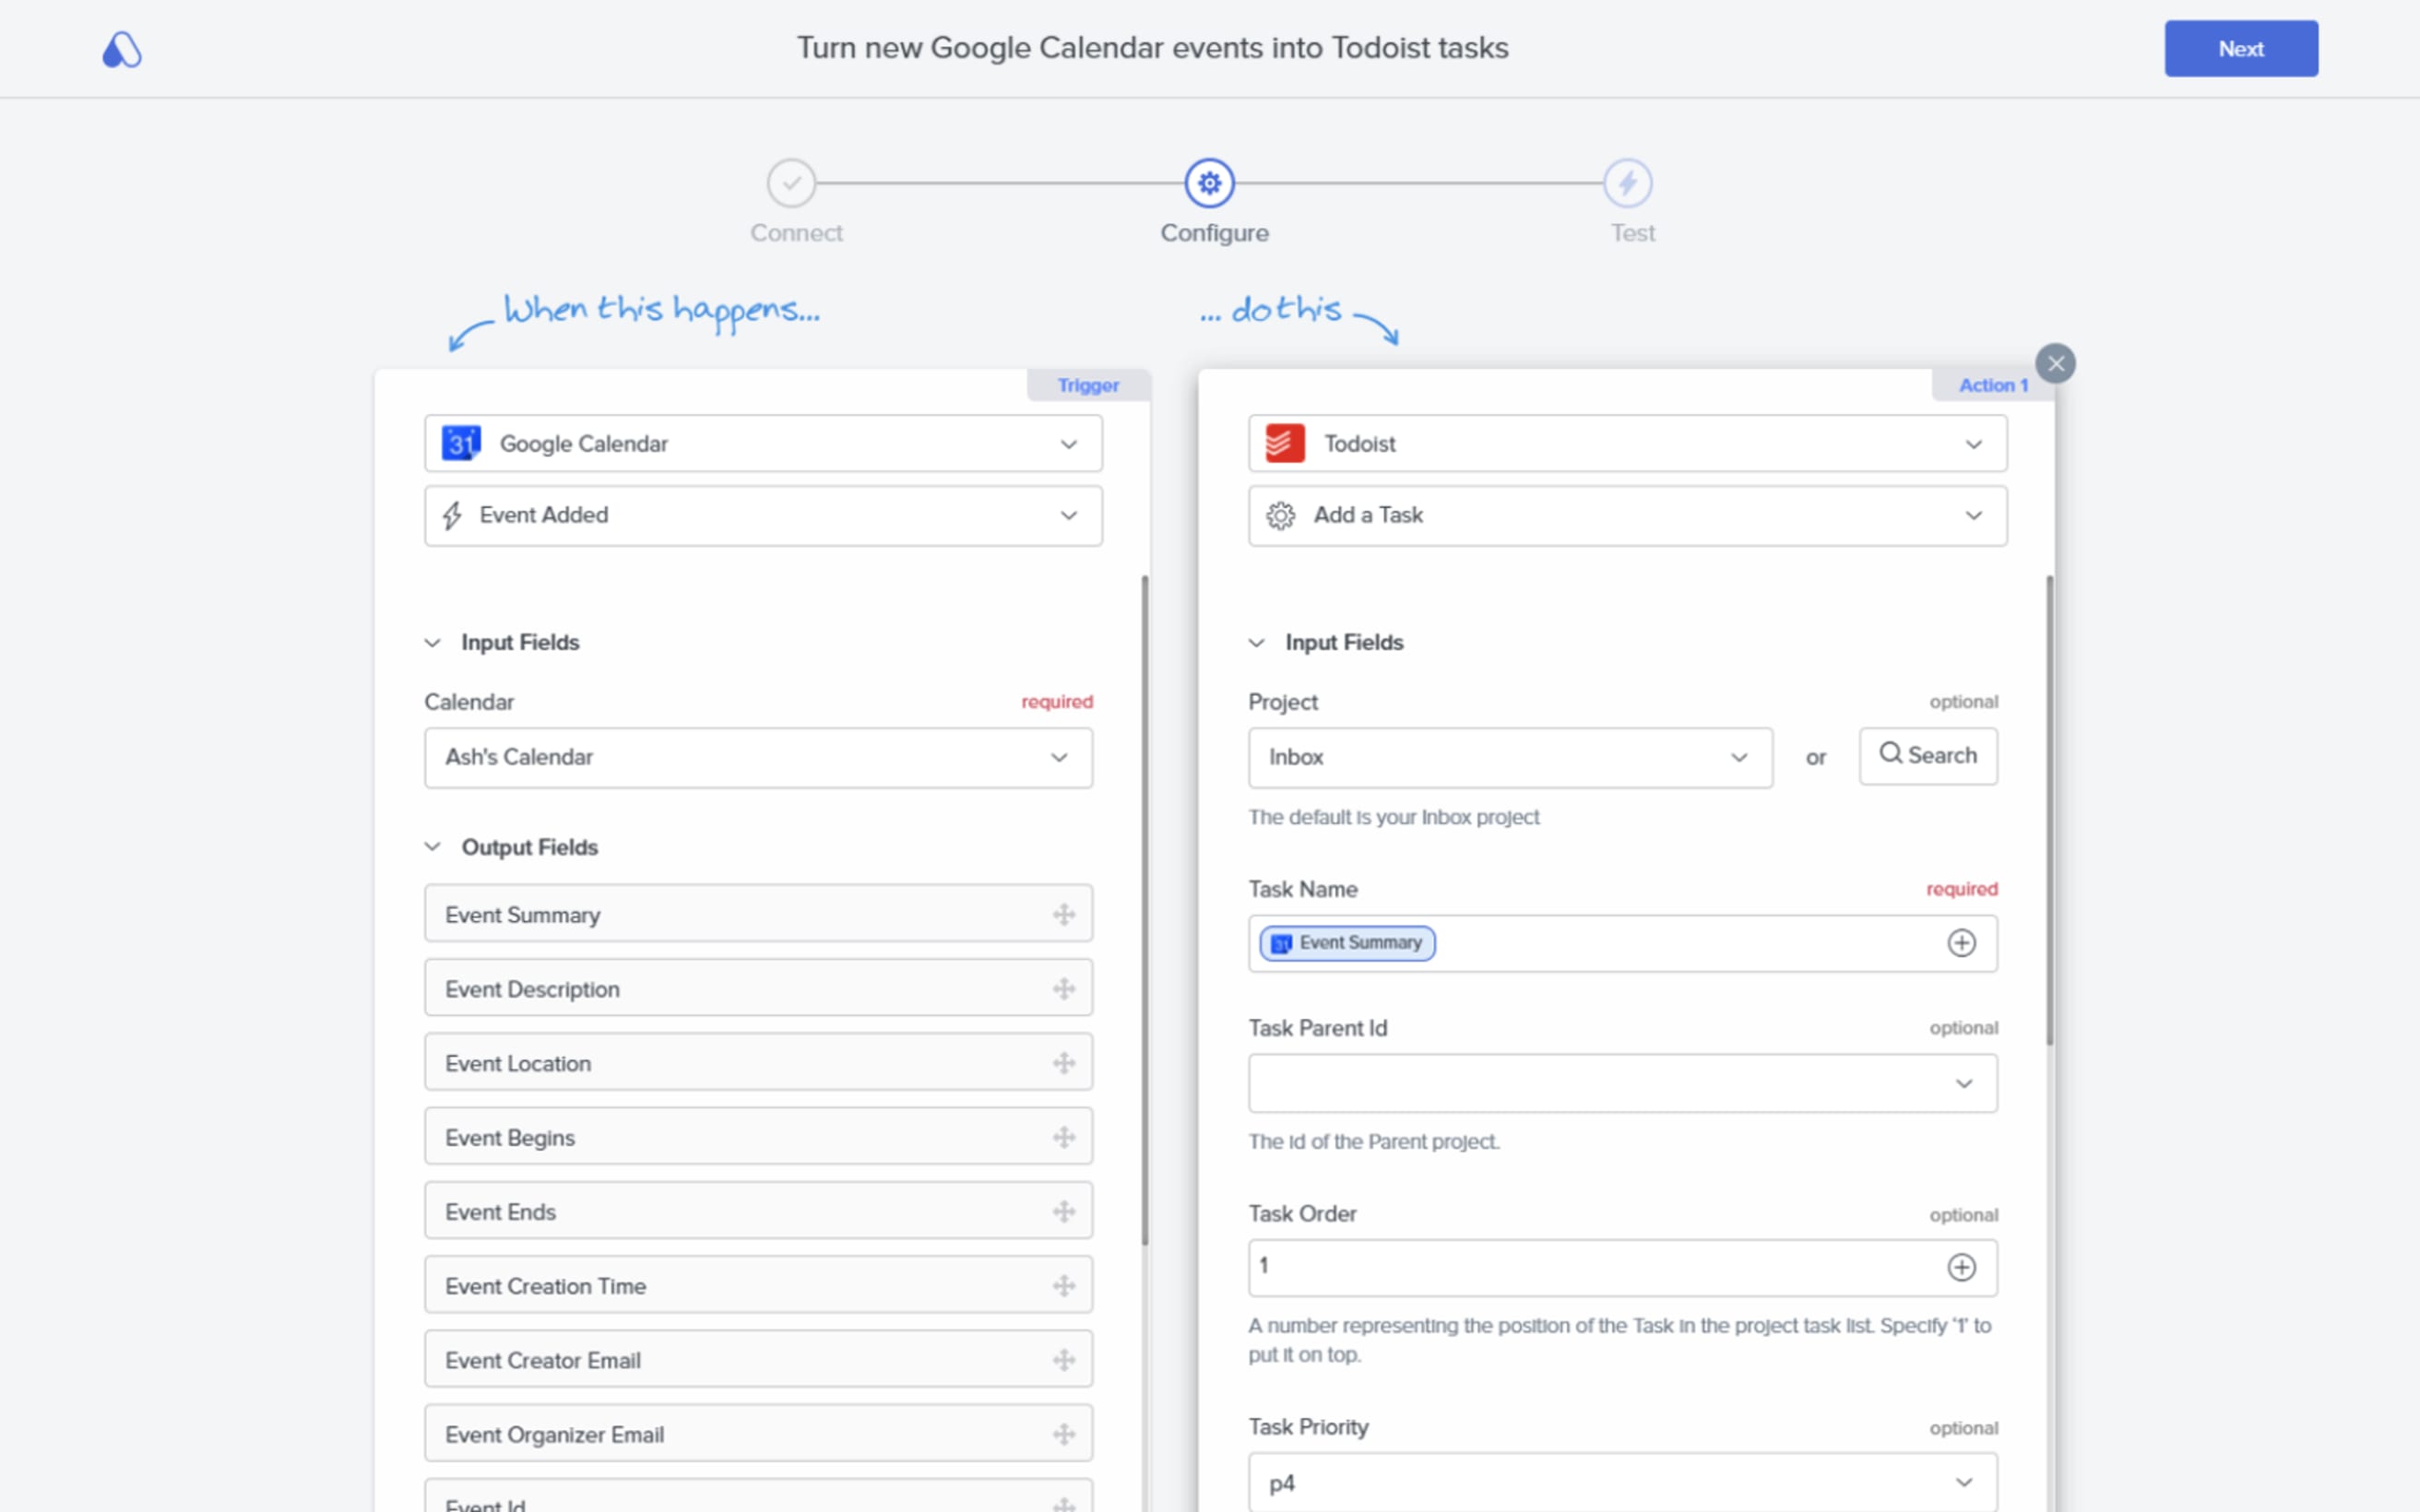Click the Action 1 label tab
This screenshot has width=2420, height=1512.
(x=1992, y=385)
